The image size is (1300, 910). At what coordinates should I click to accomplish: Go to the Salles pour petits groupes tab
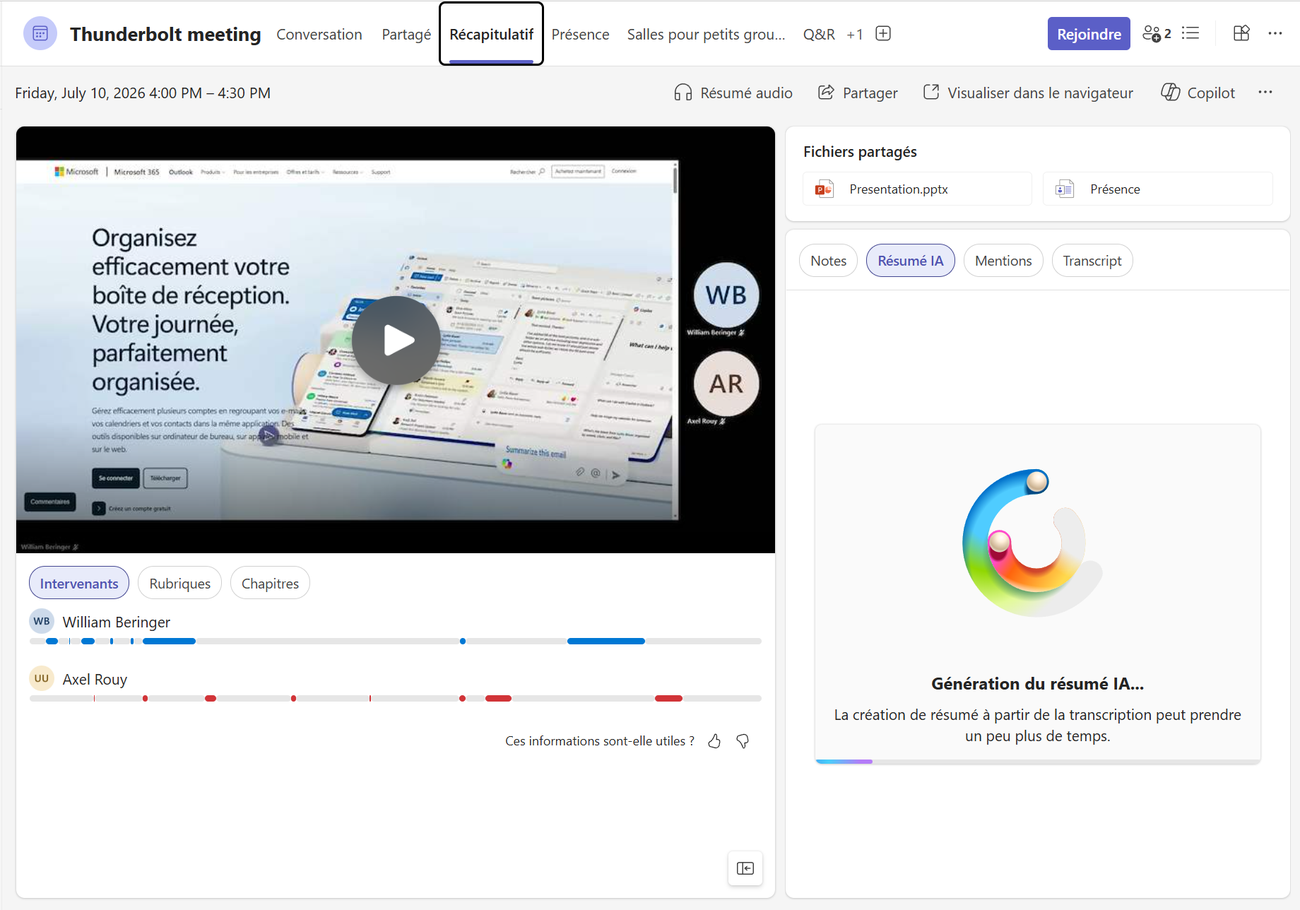point(706,34)
